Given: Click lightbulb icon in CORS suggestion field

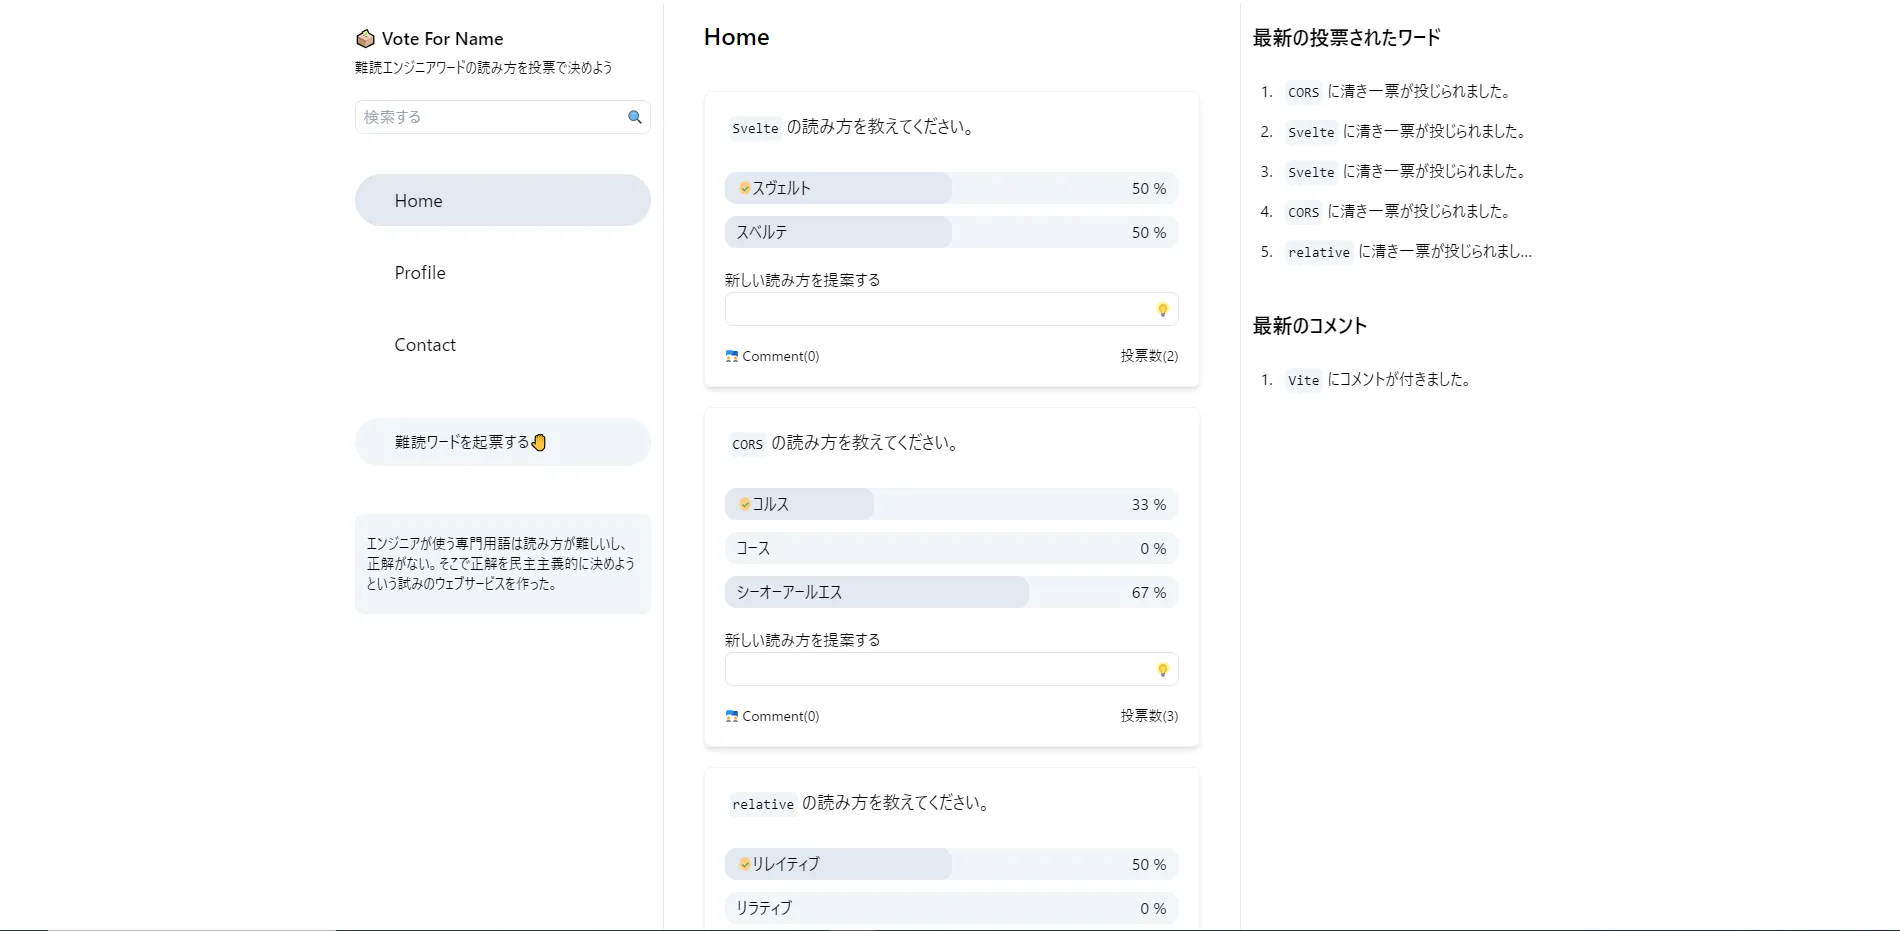Looking at the screenshot, I should [x=1162, y=670].
